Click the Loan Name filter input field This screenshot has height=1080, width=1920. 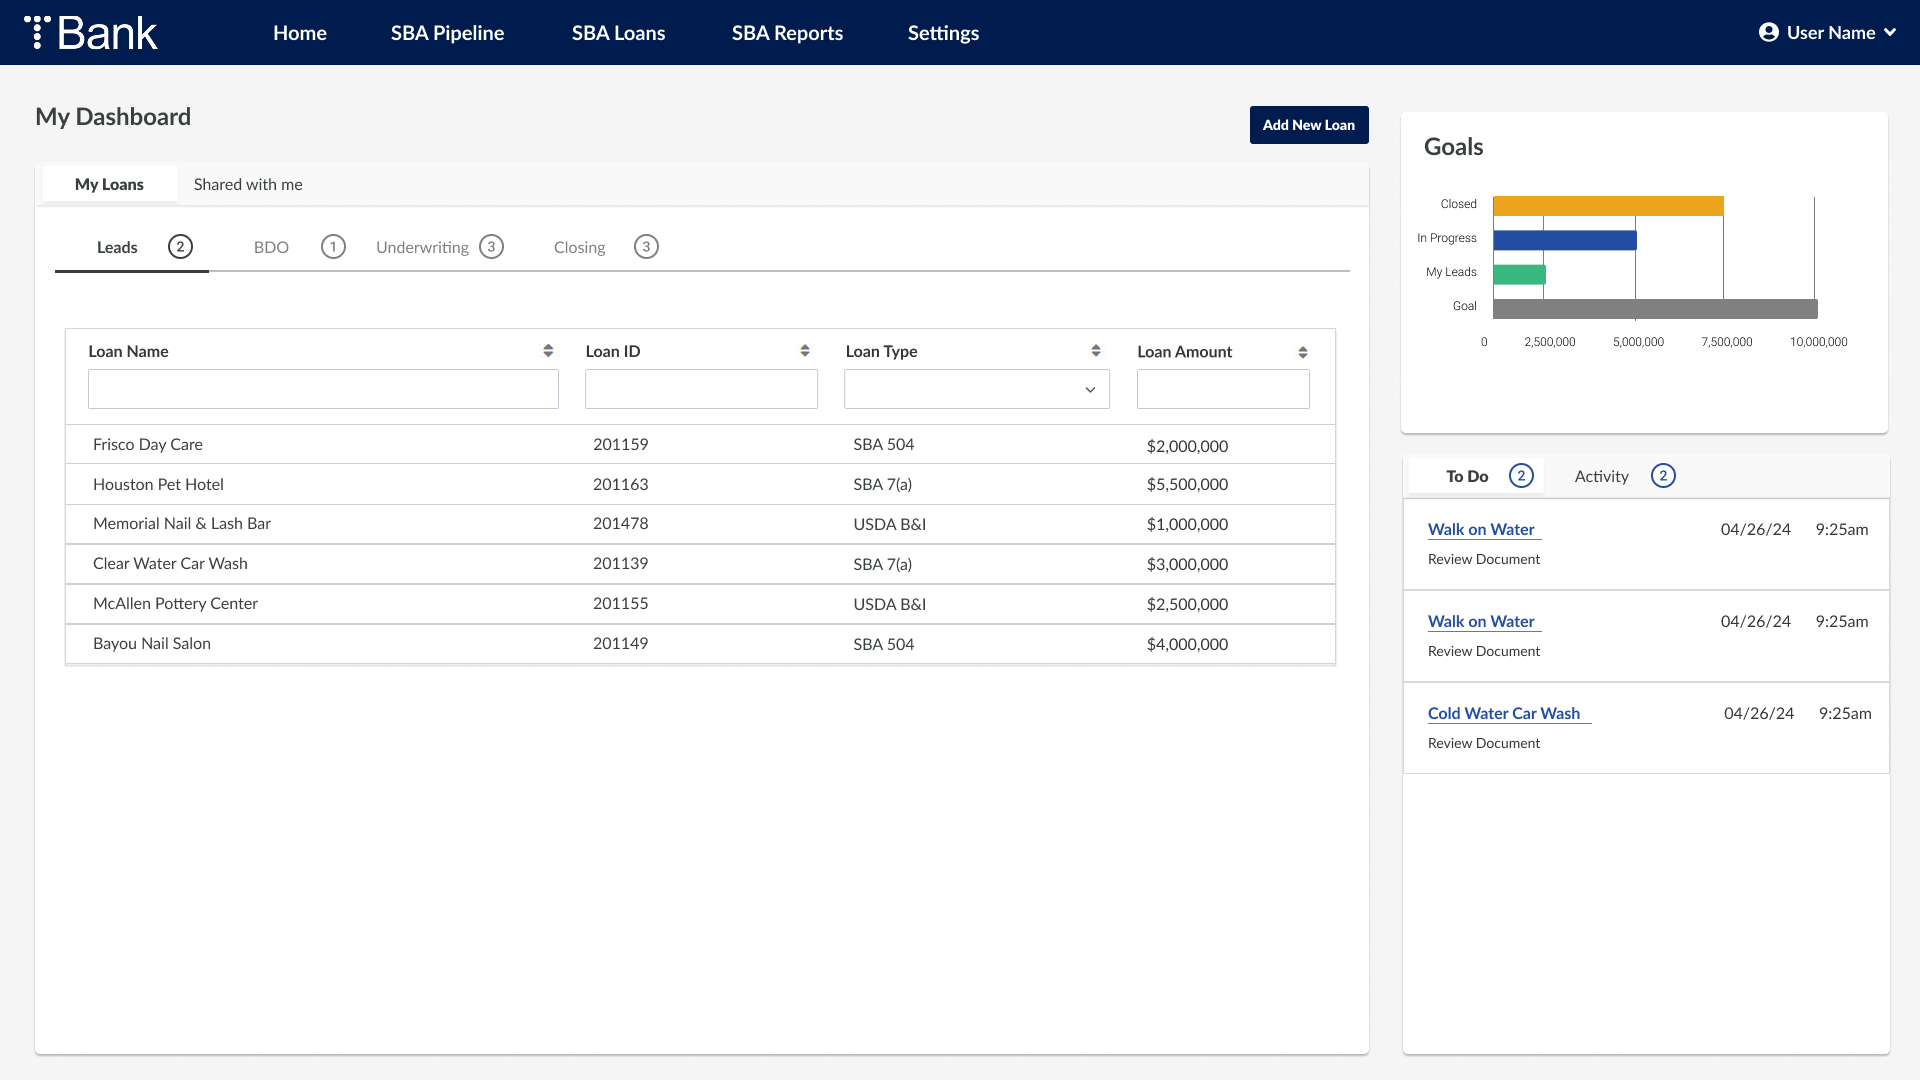(x=323, y=389)
